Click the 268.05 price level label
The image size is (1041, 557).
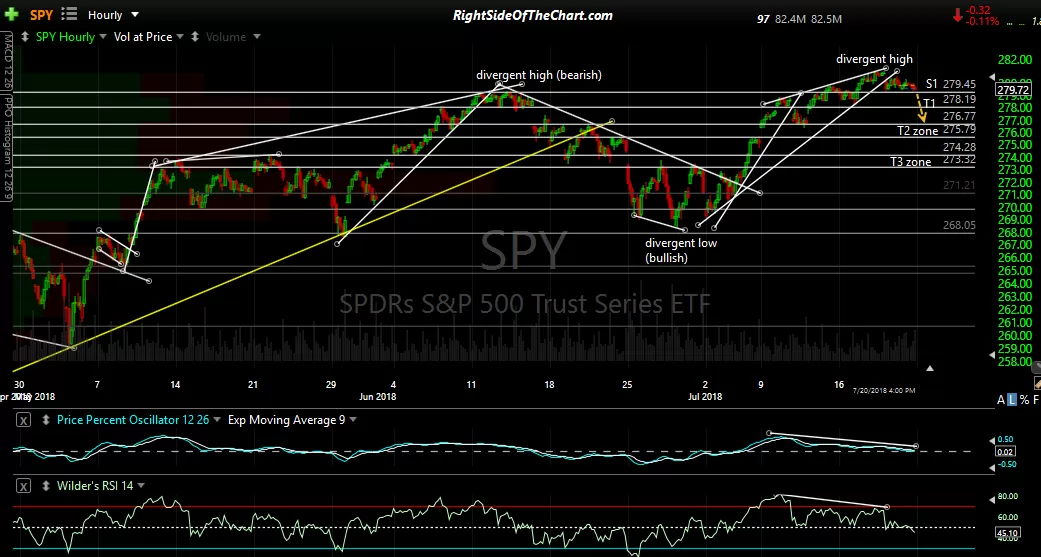point(959,226)
